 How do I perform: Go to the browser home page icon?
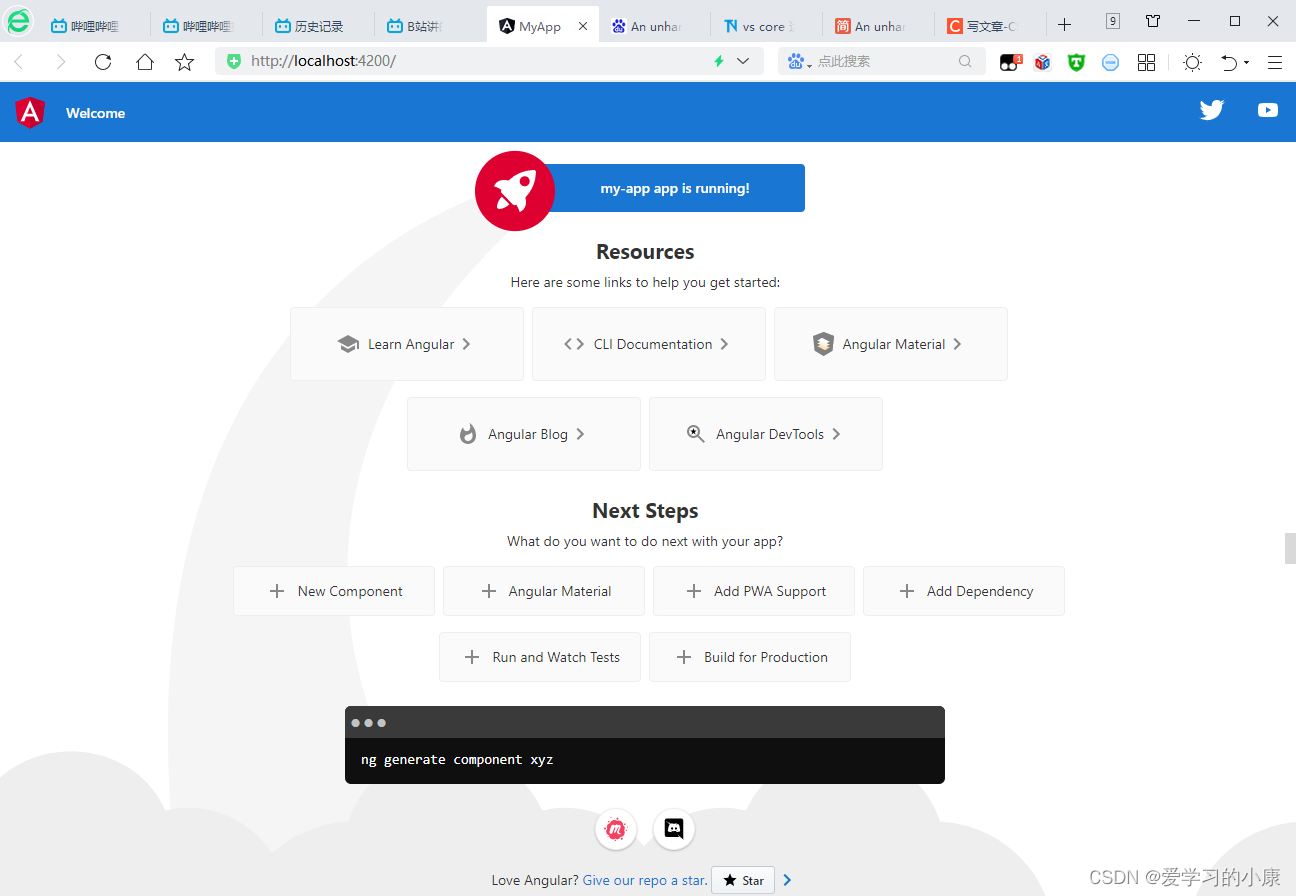[x=145, y=62]
